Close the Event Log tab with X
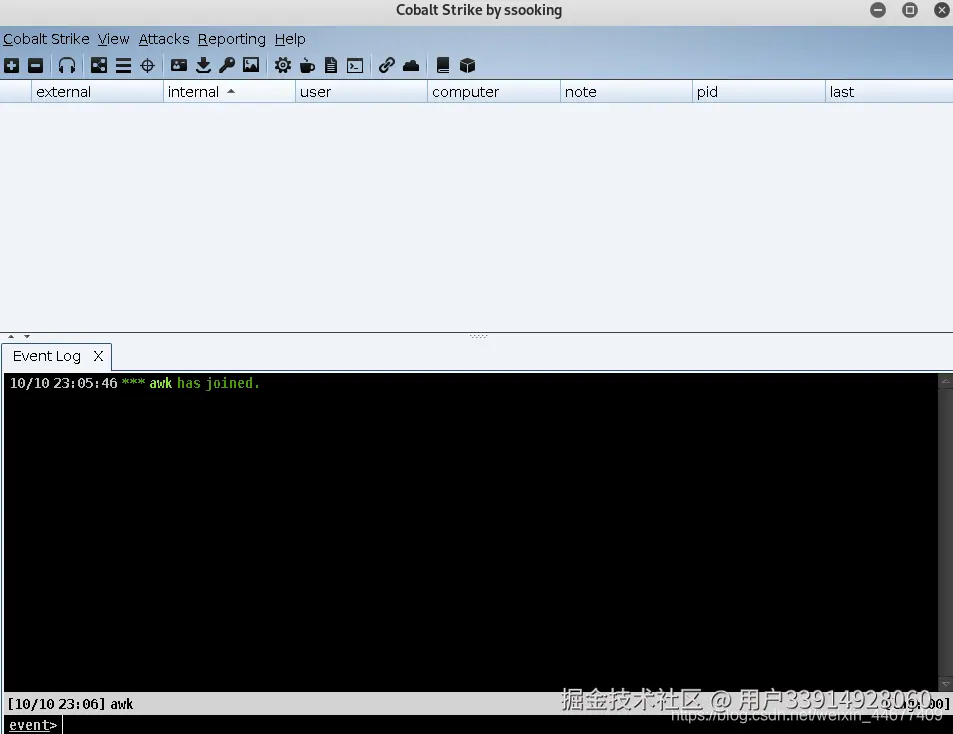This screenshot has height=734, width=953. coord(98,356)
